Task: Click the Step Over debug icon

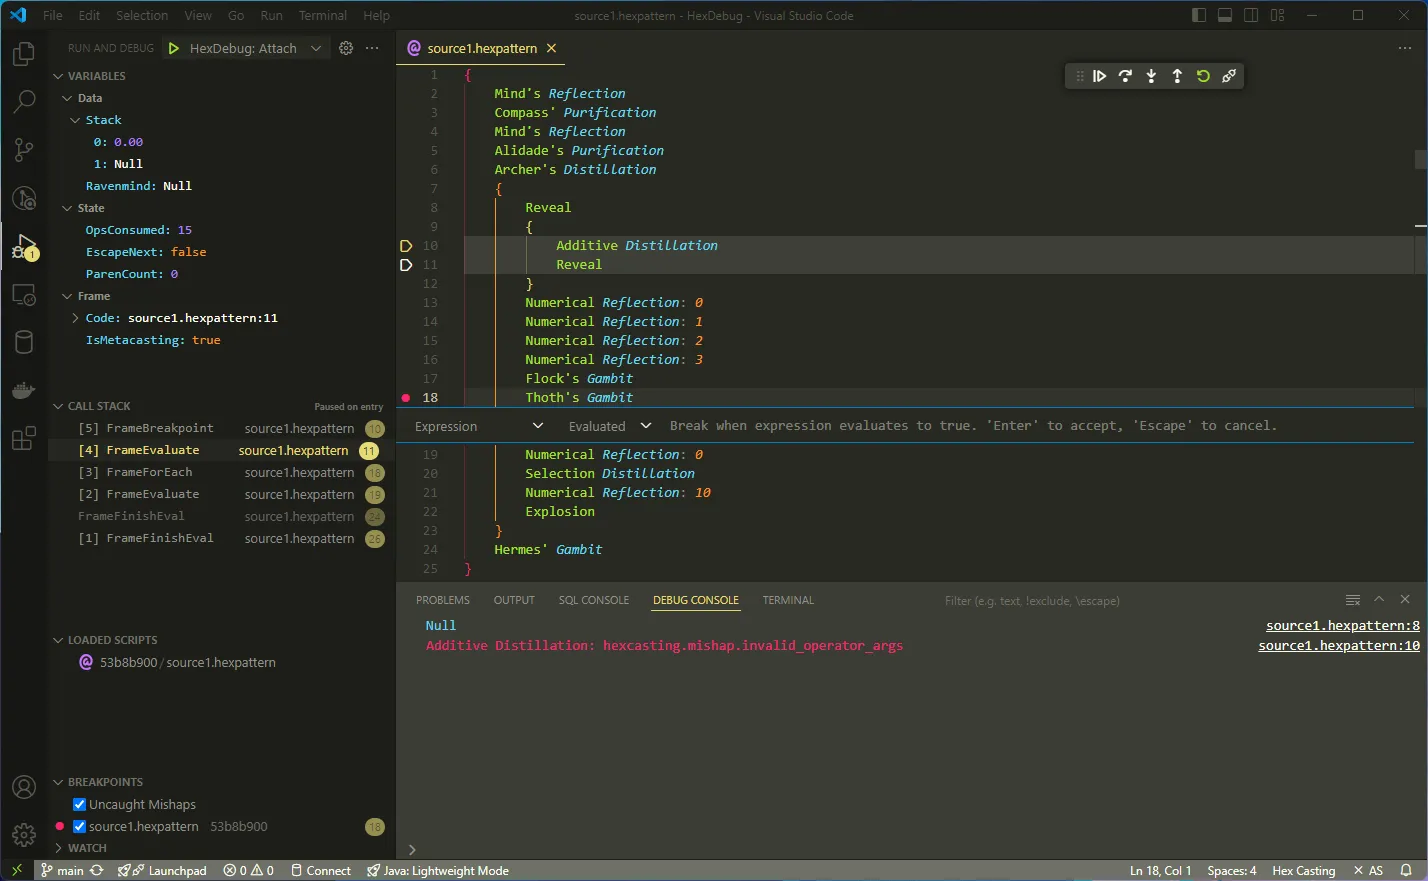Action: (1126, 75)
